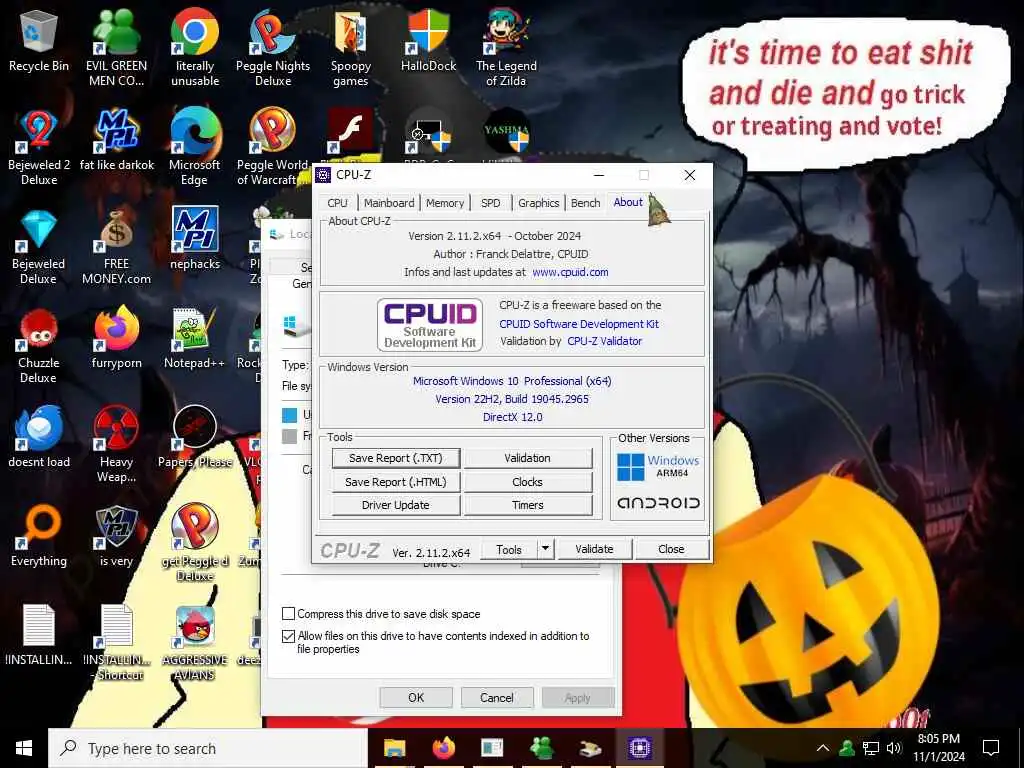Open the Windows Start menu
Viewport: 1024px width, 768px height.
(24, 748)
